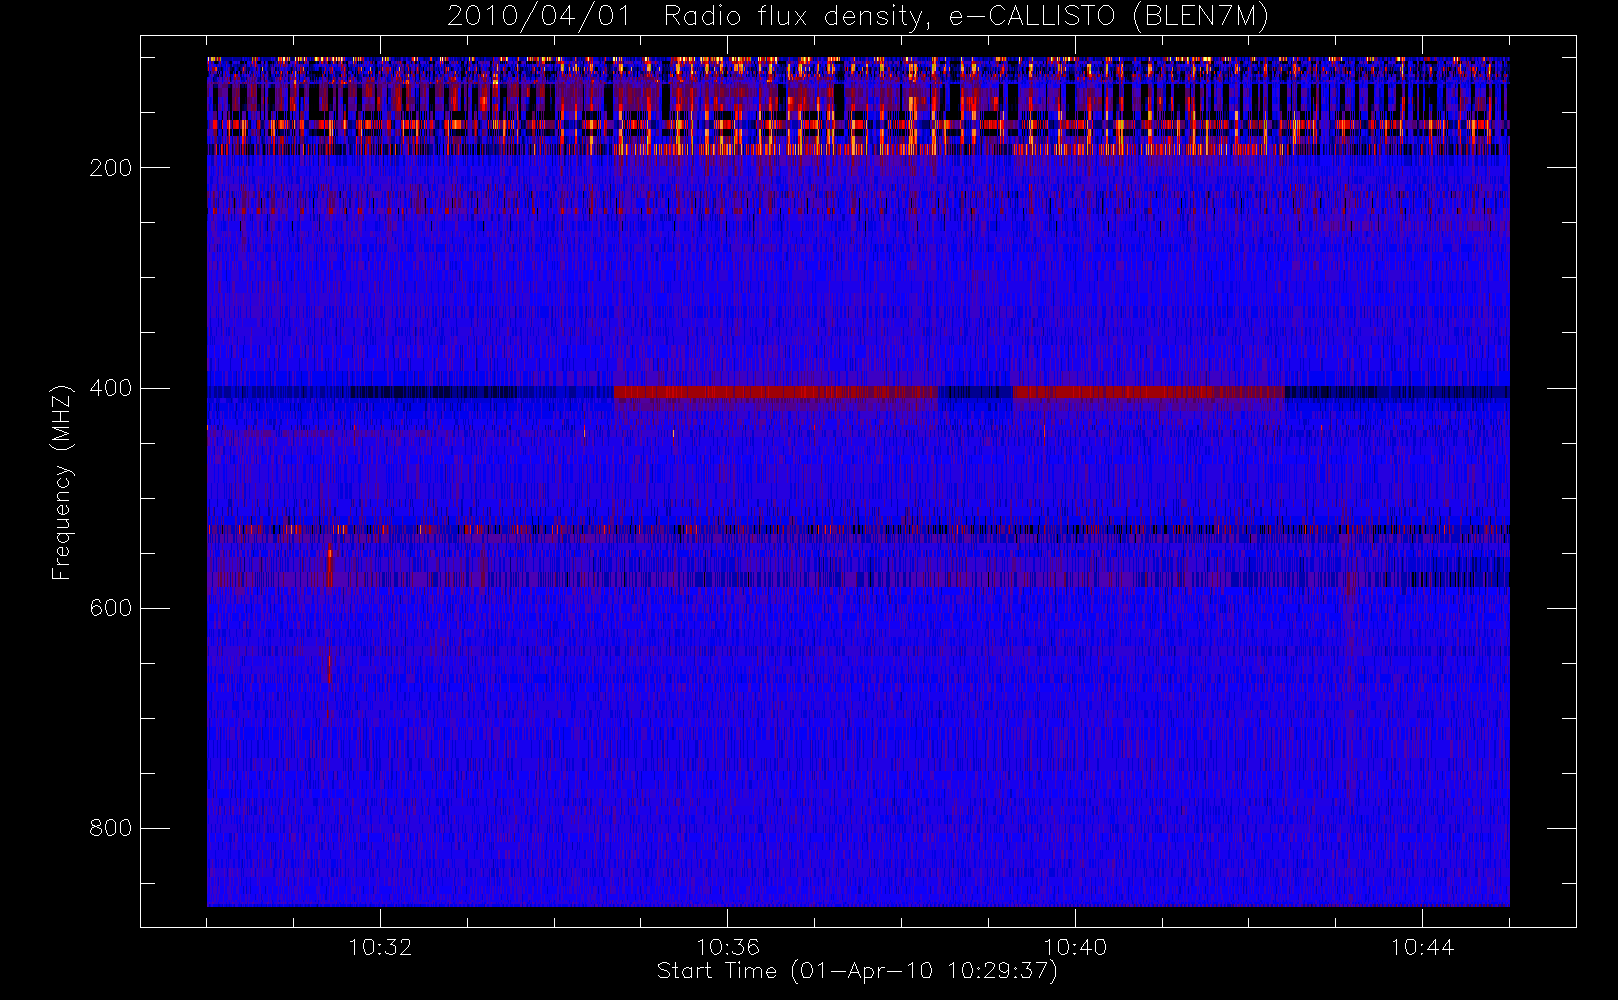Screen dimensions: 1618x1000
Task: Click the bright red spike near 560 MHz
Action: [329, 567]
